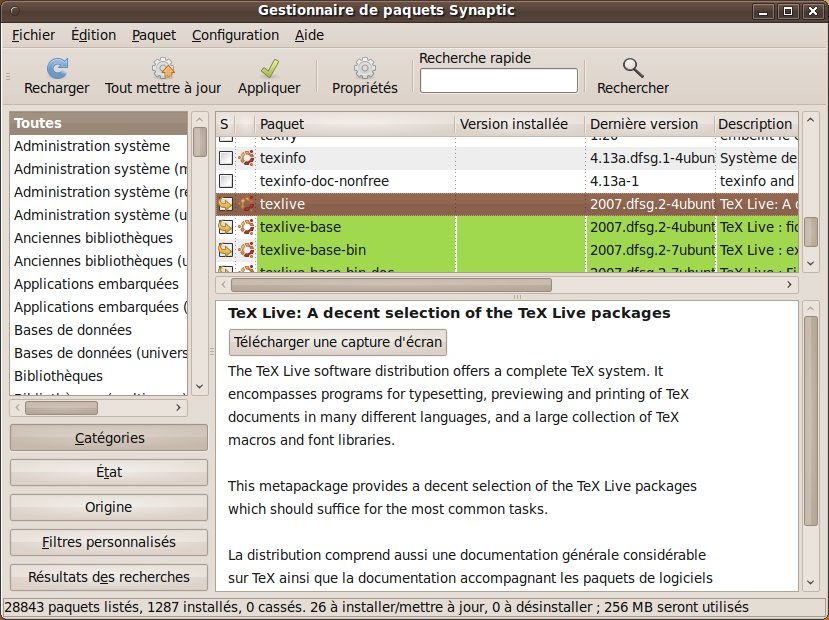Click the Ubuntu support icon beside texlive-base-bin
The width and height of the screenshot is (829, 620).
tap(246, 250)
